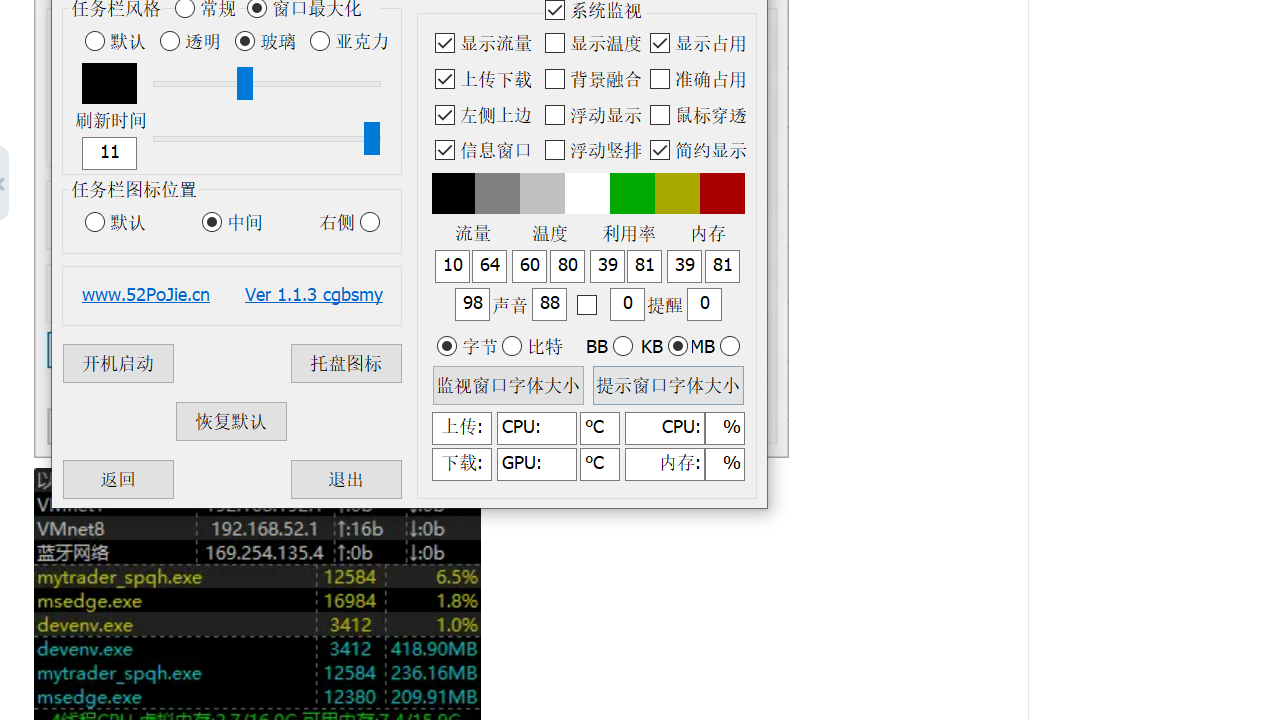This screenshot has height=720, width=1280.
Task: Select the green color swatch
Action: pyautogui.click(x=632, y=193)
